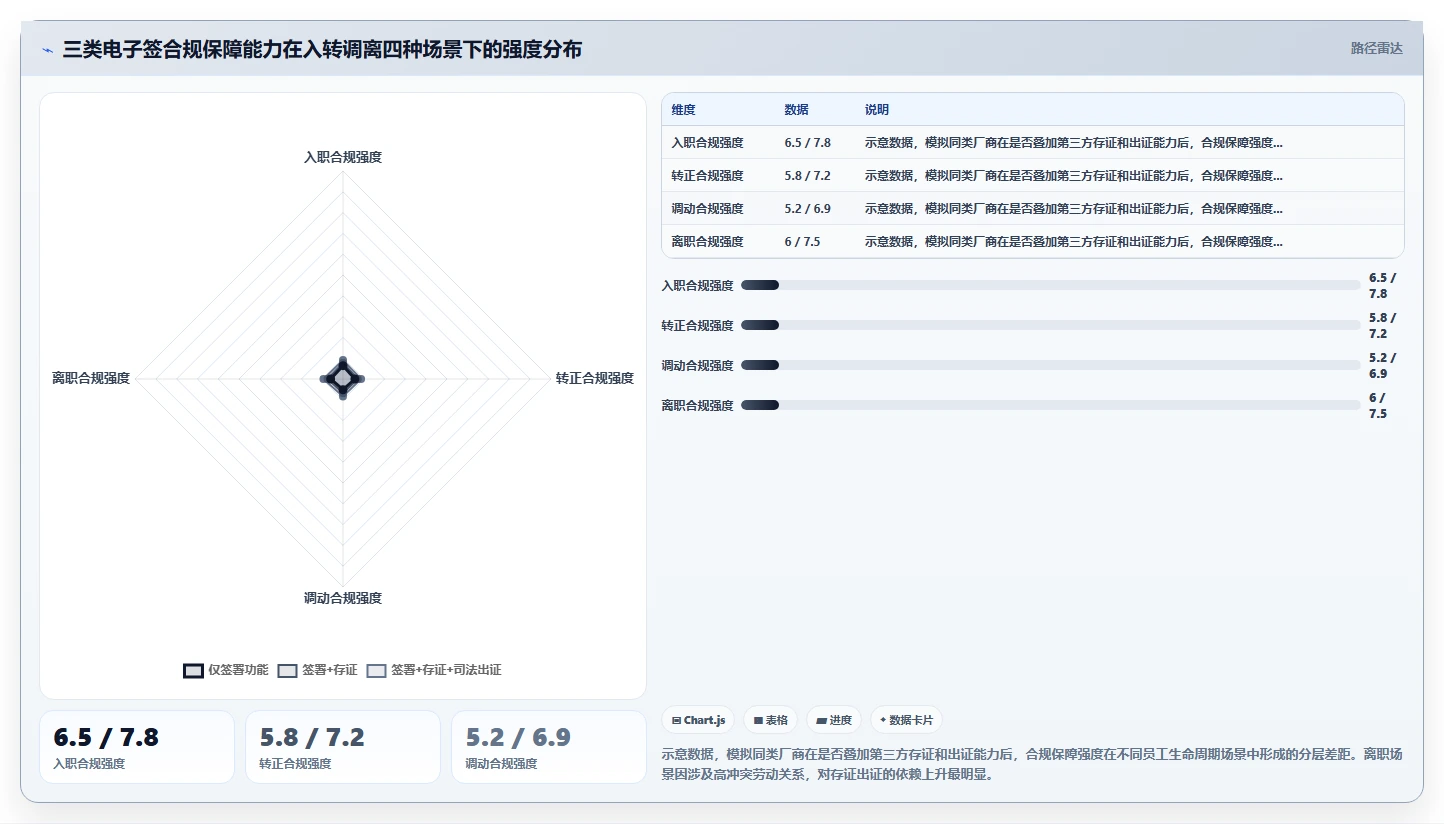Viewport: 1444px width, 824px height.
Task: Open the 5.2 / 6.9 调动合规强度 card
Action: point(549,747)
